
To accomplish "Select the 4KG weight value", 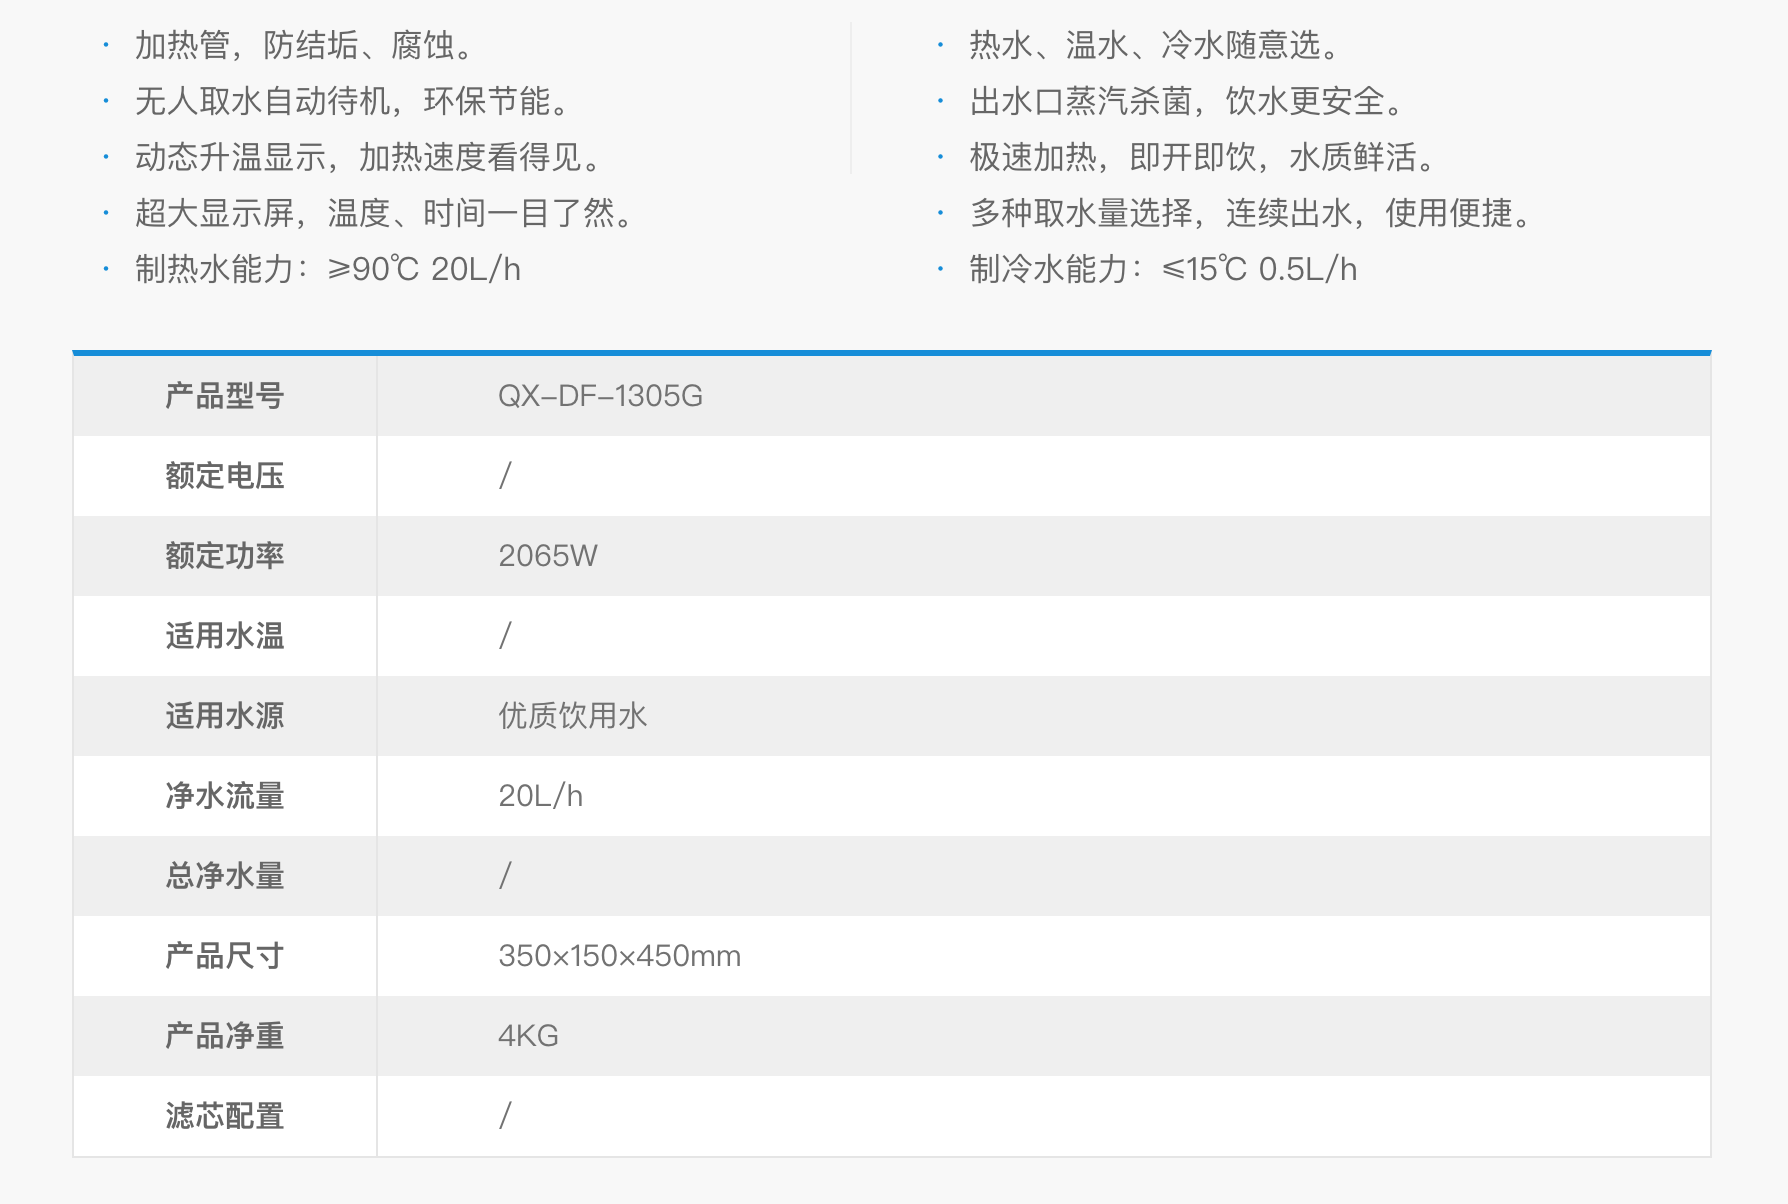I will click(x=528, y=1036).
